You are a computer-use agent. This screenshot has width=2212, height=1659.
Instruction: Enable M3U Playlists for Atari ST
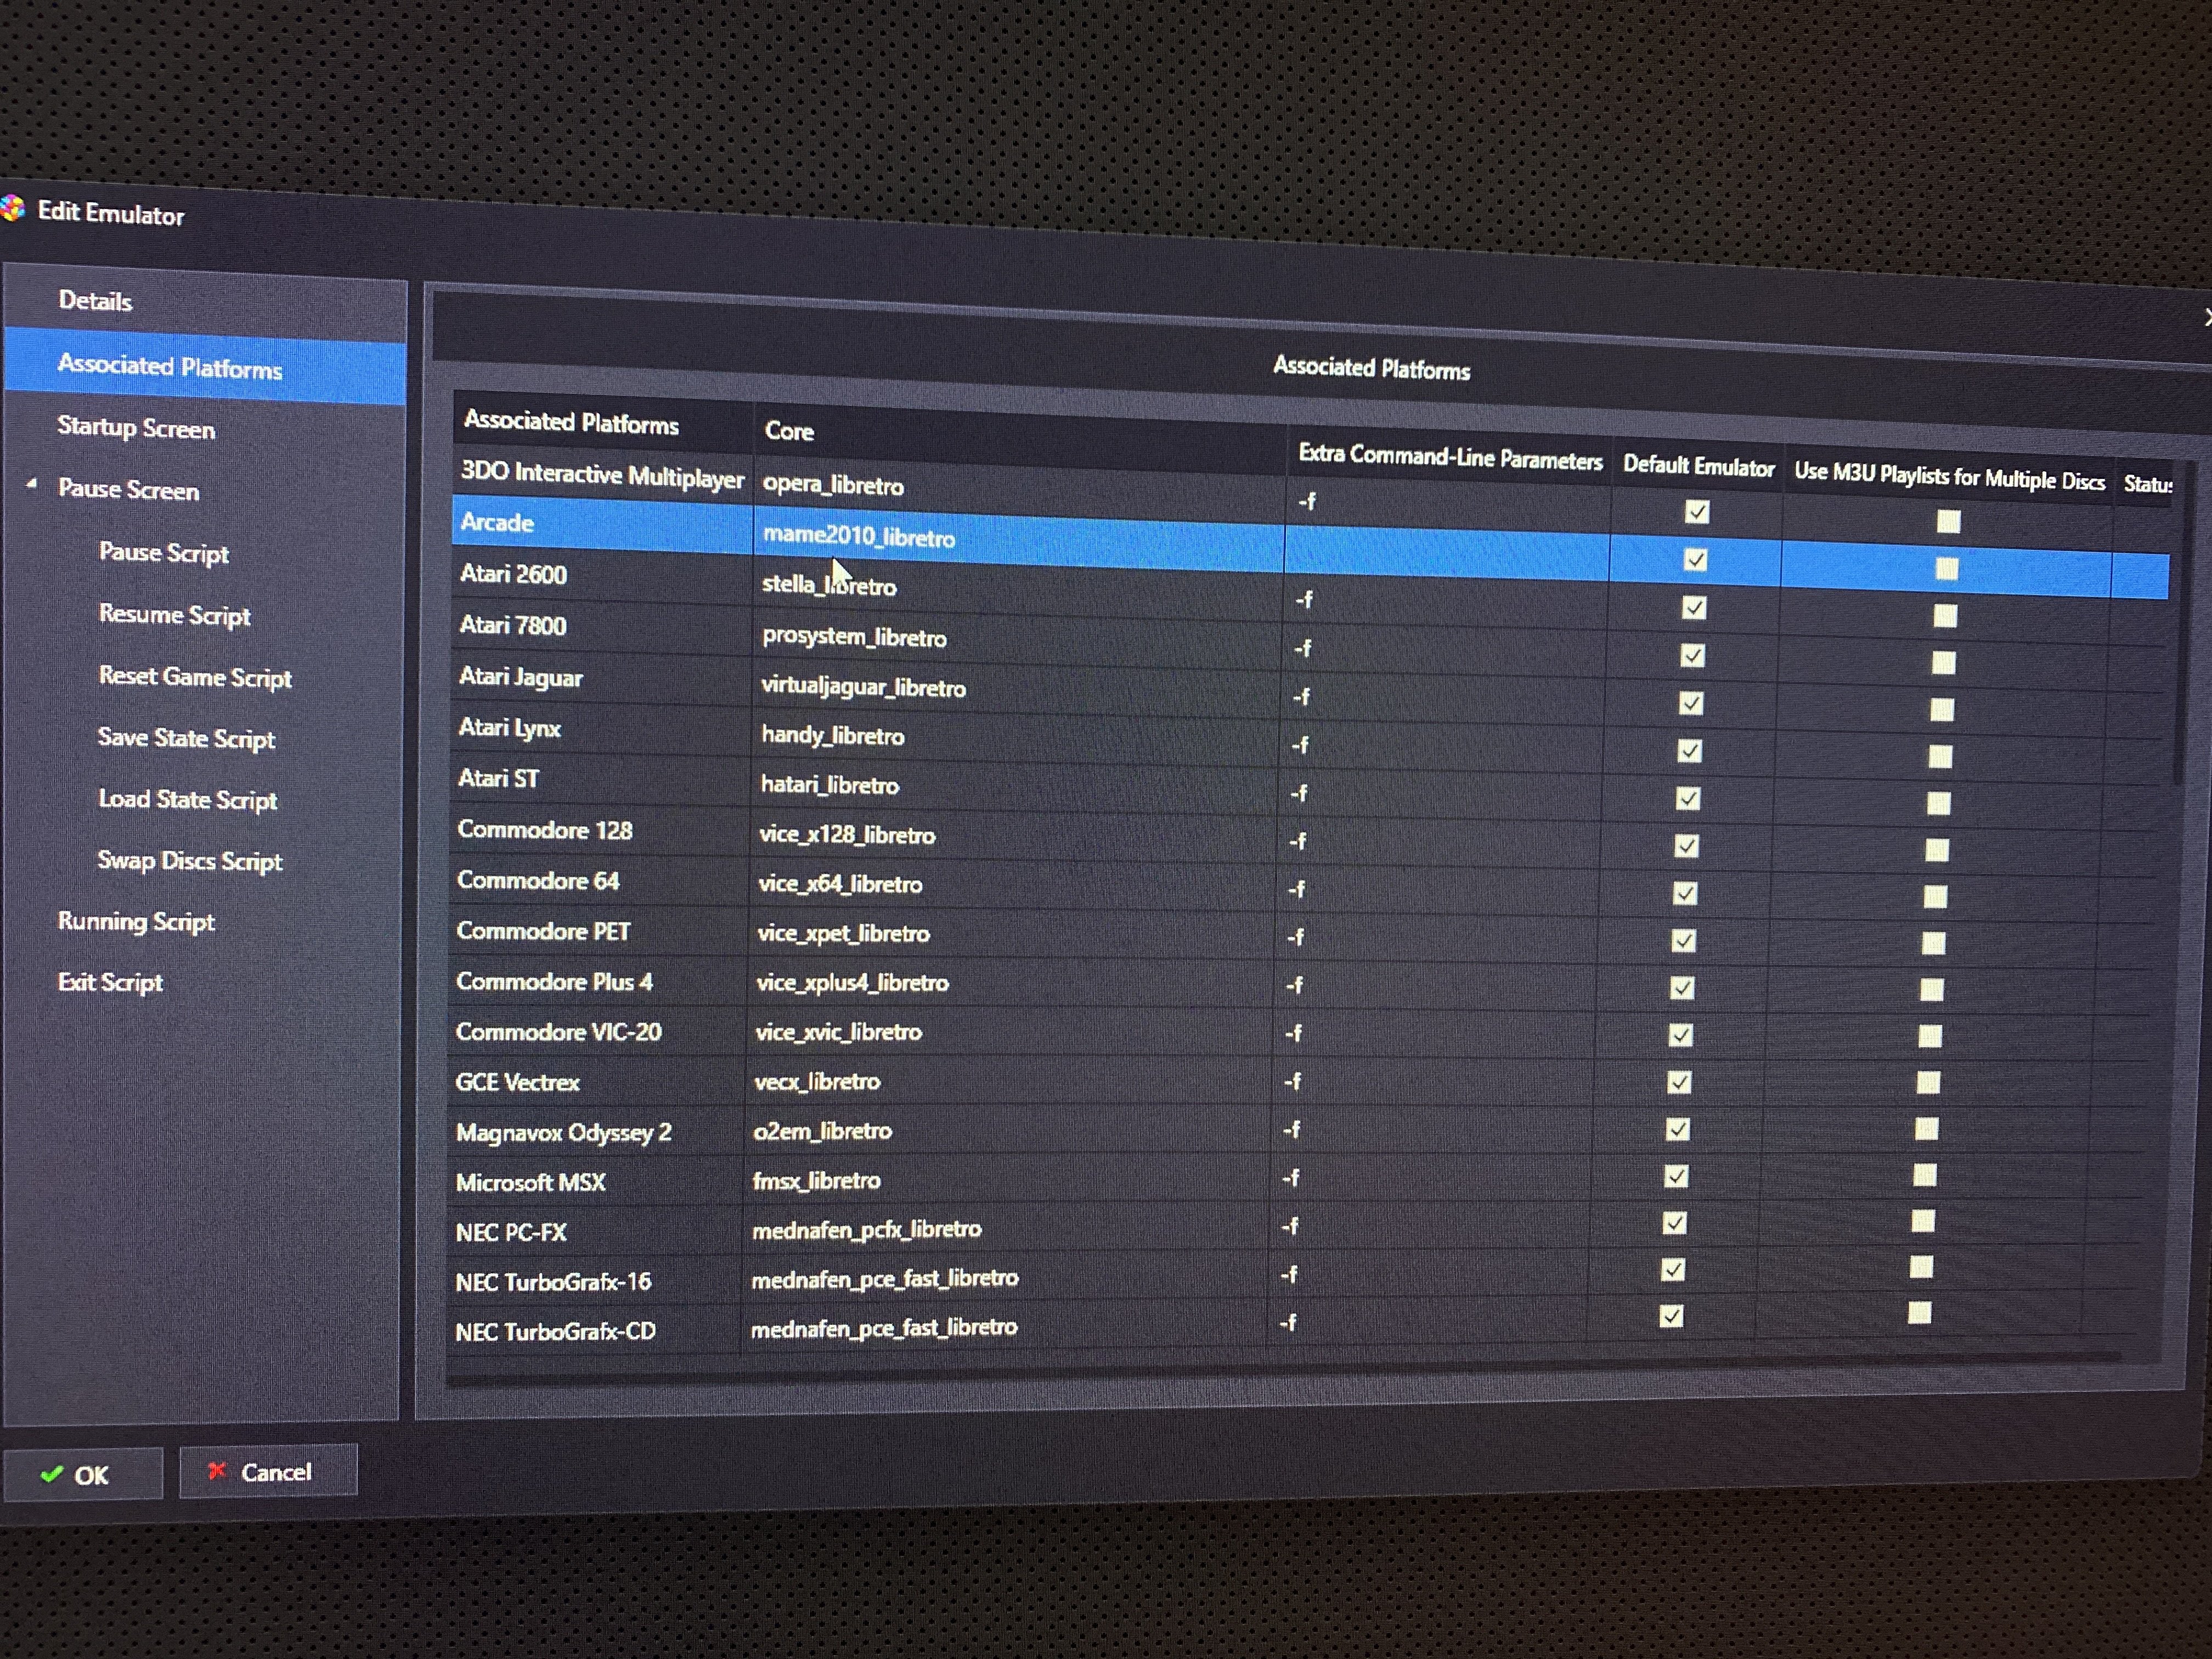tap(1938, 803)
